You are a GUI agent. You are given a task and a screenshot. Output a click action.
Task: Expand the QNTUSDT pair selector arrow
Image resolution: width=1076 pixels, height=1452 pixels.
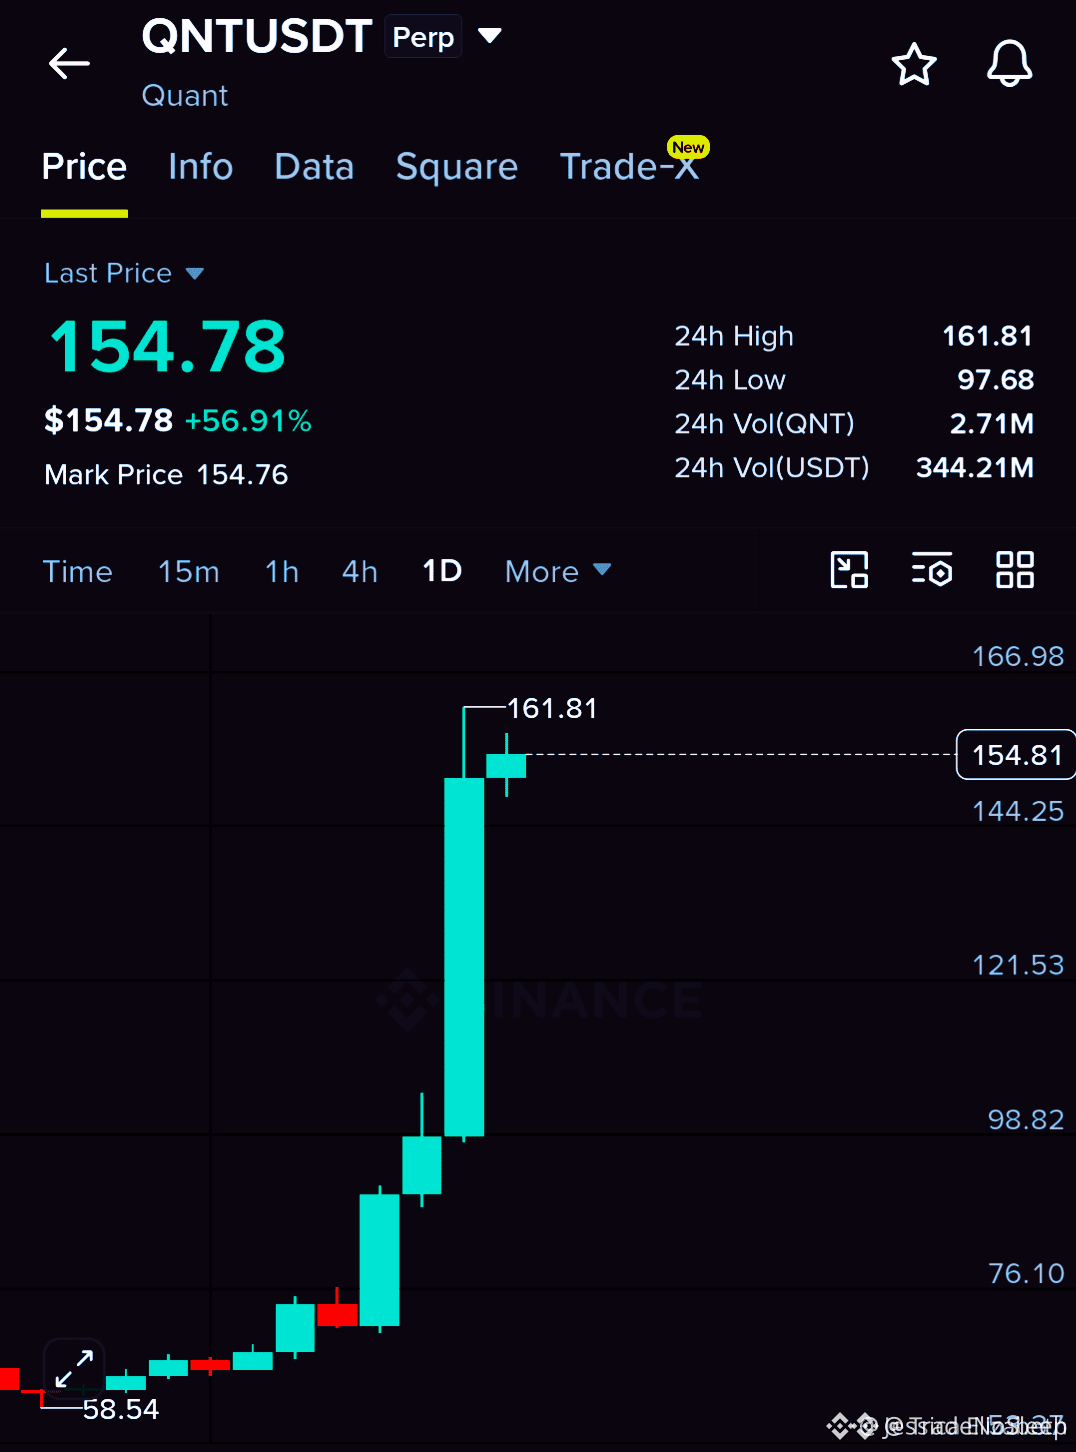489,36
